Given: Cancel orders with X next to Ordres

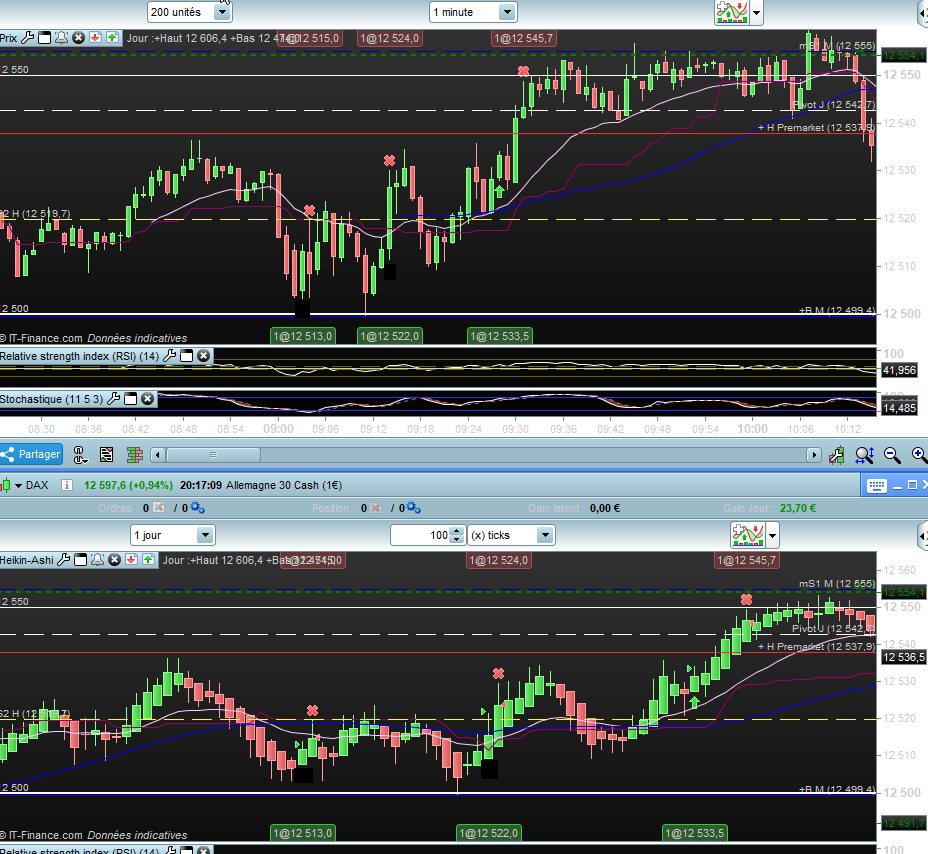Looking at the screenshot, I should pos(159,507).
